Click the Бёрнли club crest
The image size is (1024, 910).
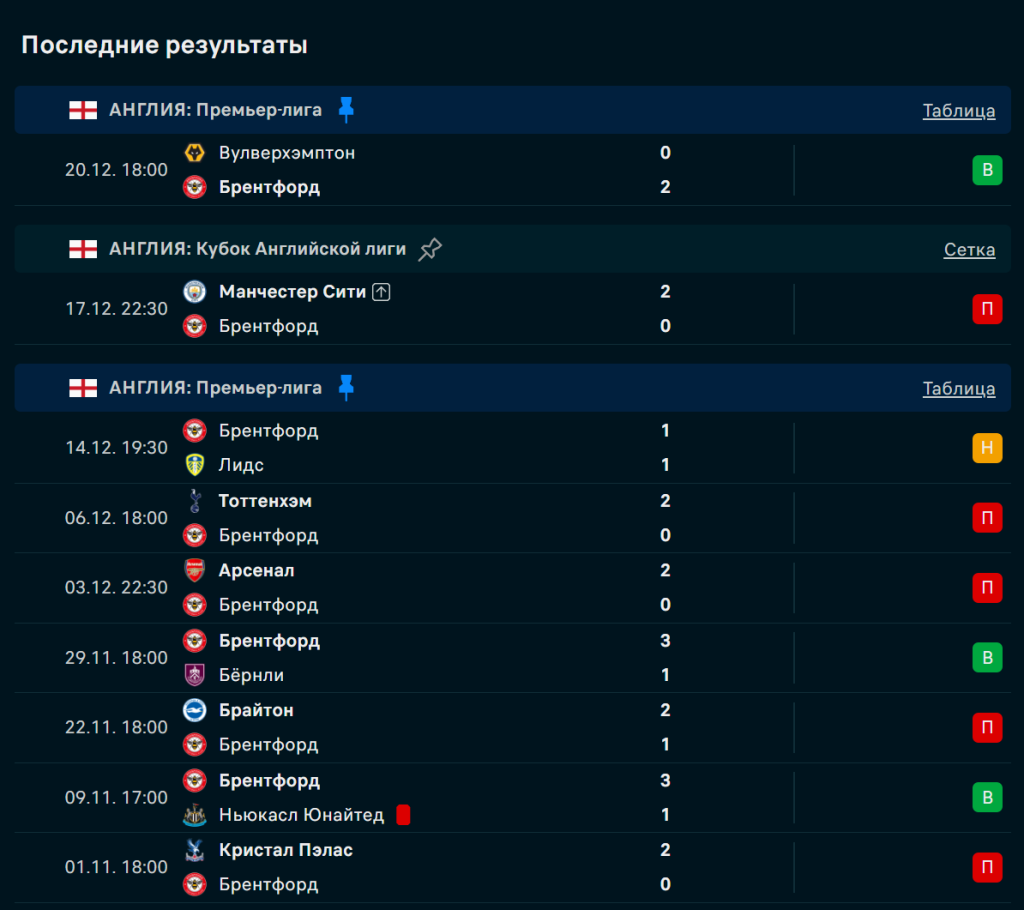coord(195,675)
